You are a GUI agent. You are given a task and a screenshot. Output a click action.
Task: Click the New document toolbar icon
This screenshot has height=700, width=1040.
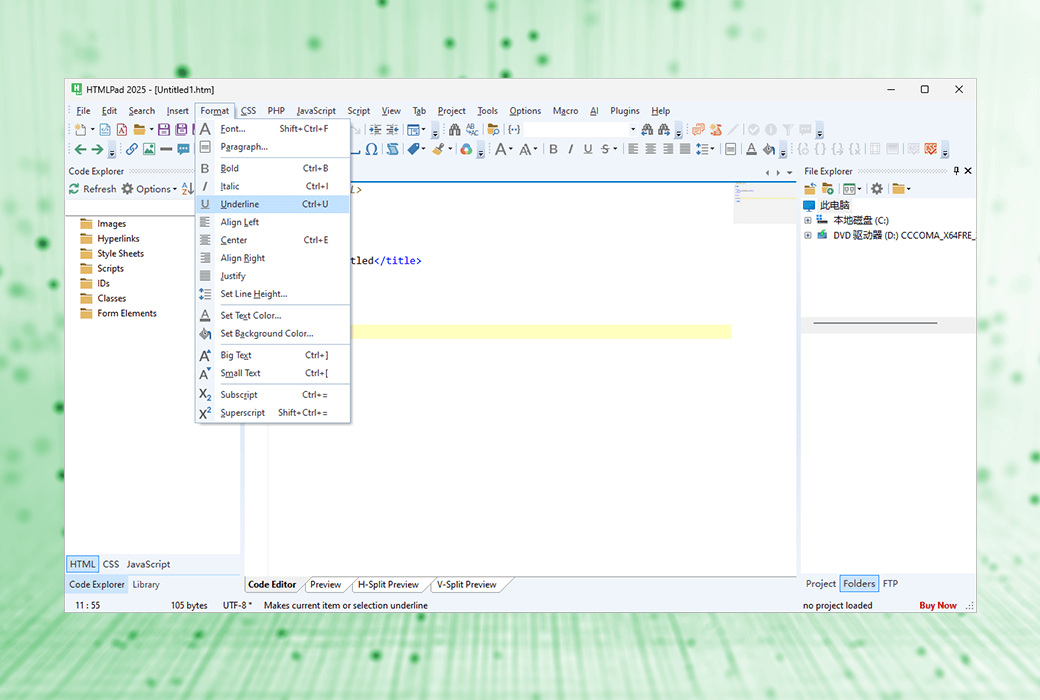80,129
